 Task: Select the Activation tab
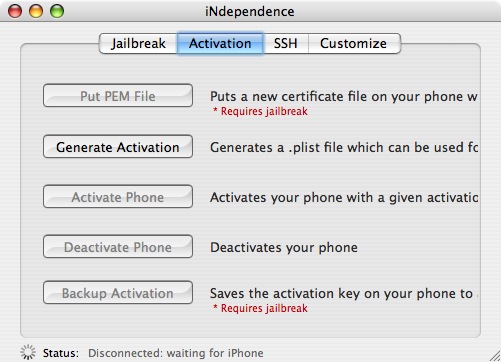(220, 43)
